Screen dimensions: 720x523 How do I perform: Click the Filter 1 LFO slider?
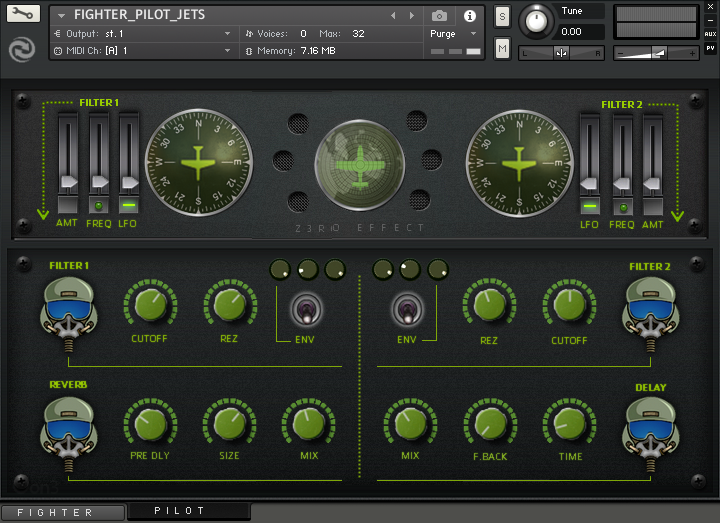pyautogui.click(x=129, y=154)
